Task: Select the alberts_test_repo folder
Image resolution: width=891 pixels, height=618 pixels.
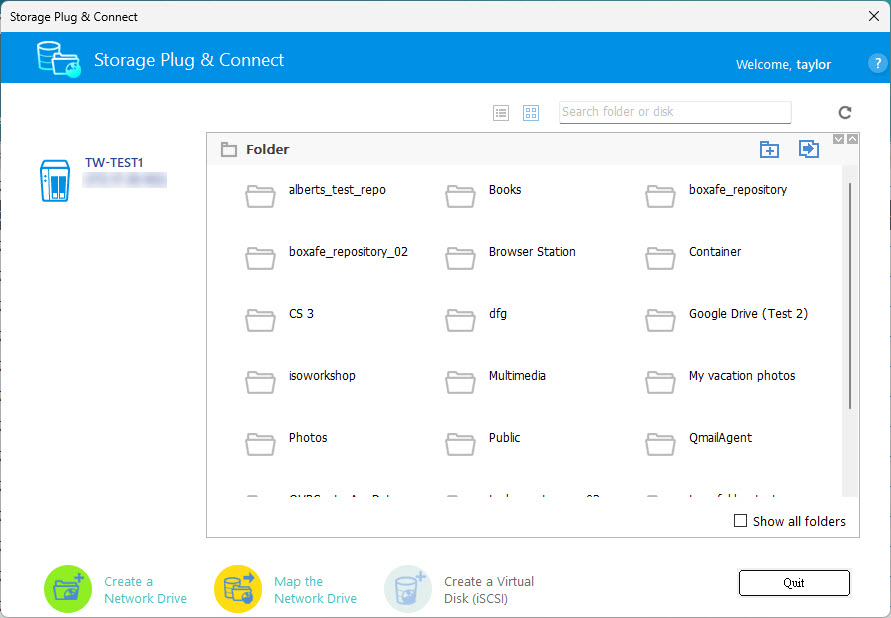Action: tap(336, 191)
